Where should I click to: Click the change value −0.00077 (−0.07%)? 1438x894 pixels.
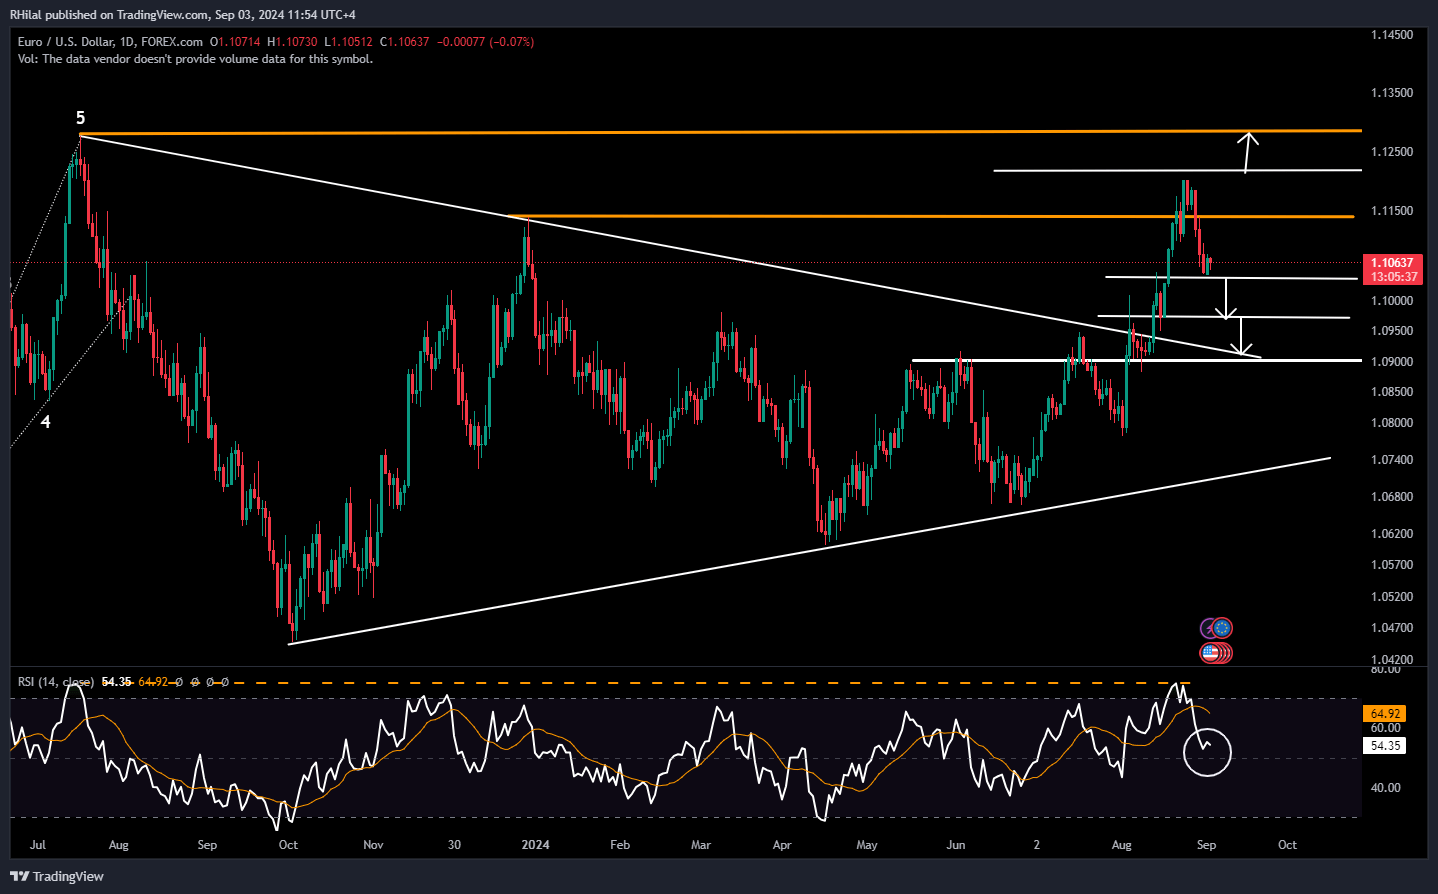point(485,42)
